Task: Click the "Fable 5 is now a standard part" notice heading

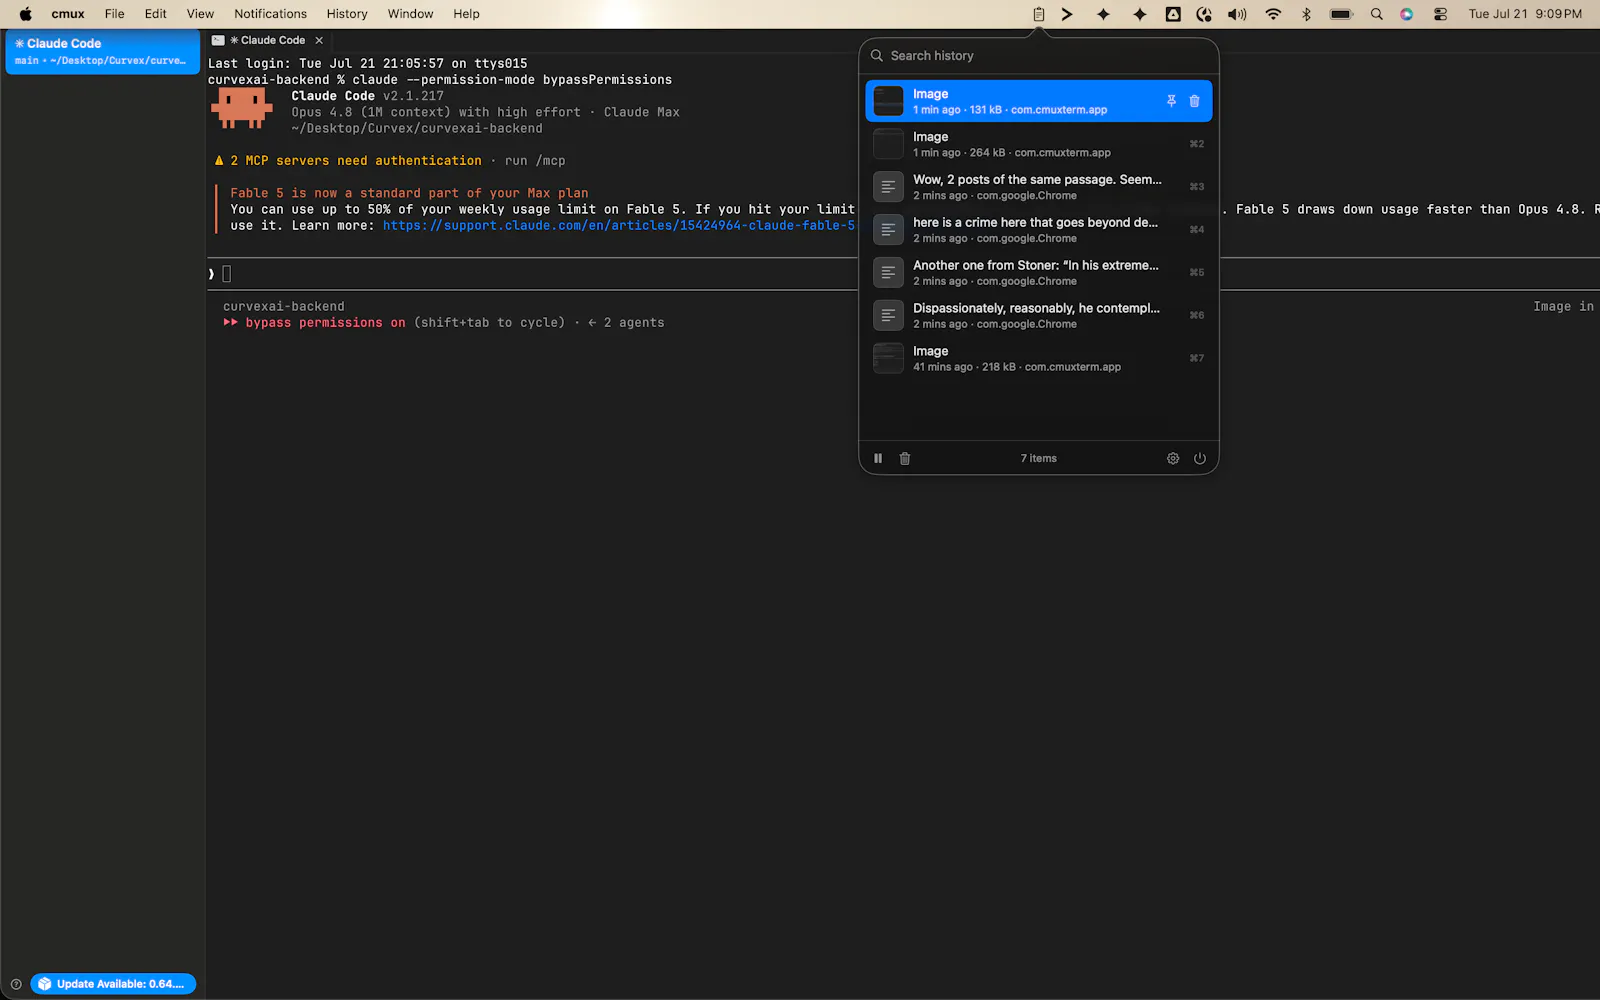Action: coord(409,193)
